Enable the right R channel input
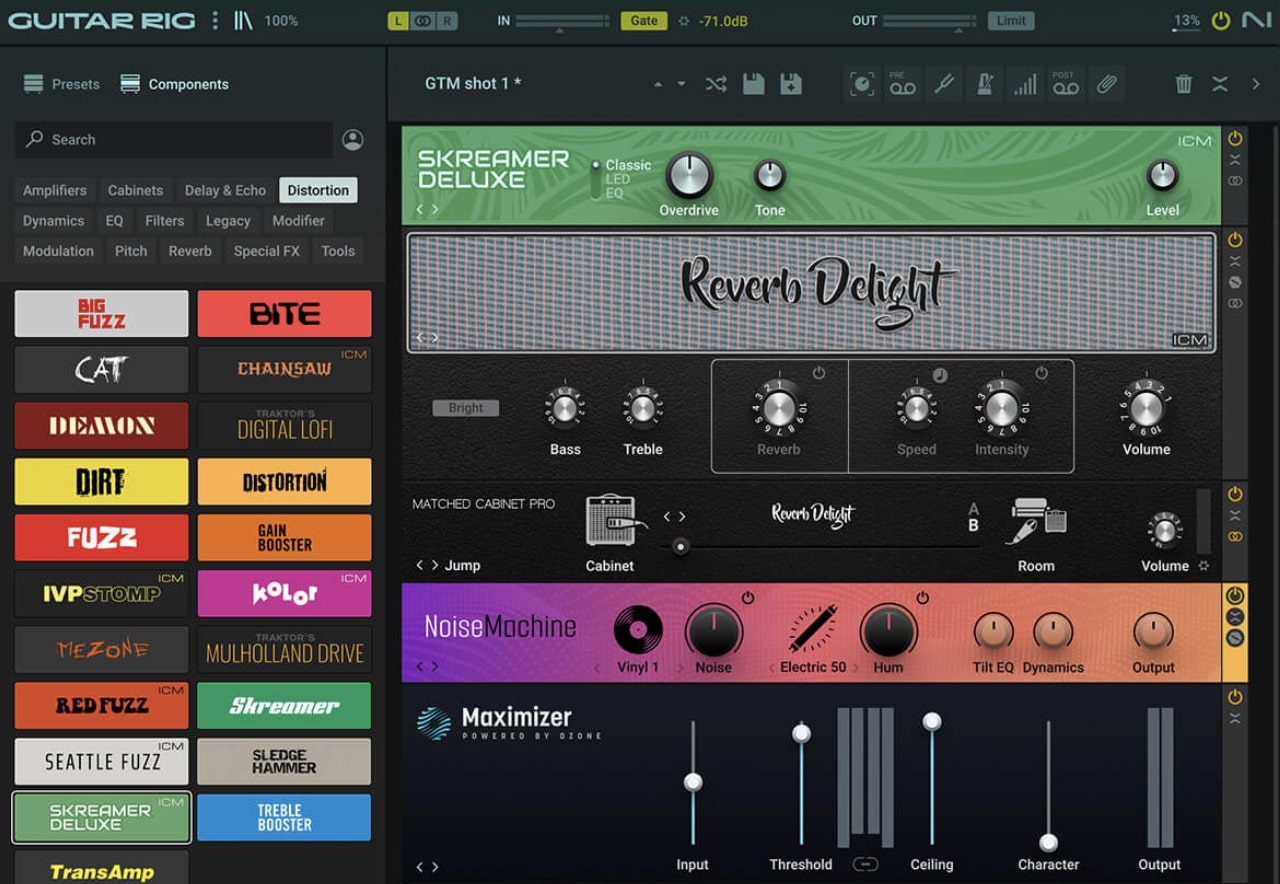The image size is (1280, 884). pos(446,20)
